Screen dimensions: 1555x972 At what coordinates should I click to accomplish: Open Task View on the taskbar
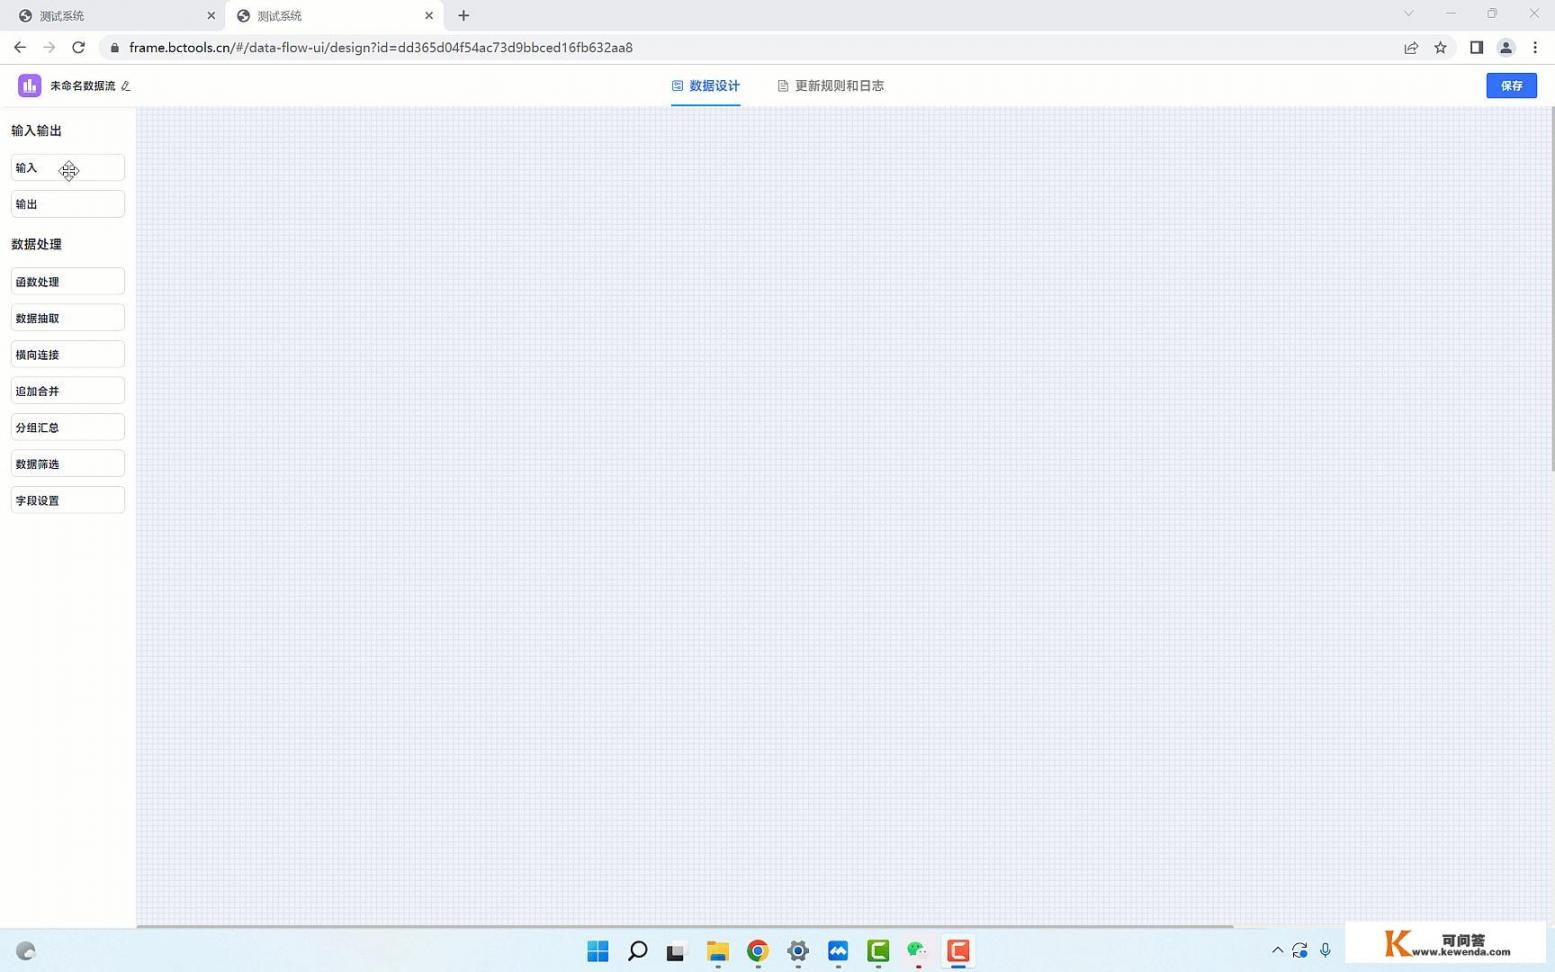(676, 951)
